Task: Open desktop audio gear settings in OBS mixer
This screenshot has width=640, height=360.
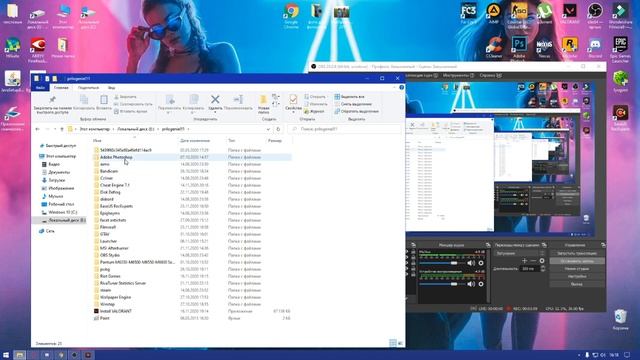Action: (481, 284)
